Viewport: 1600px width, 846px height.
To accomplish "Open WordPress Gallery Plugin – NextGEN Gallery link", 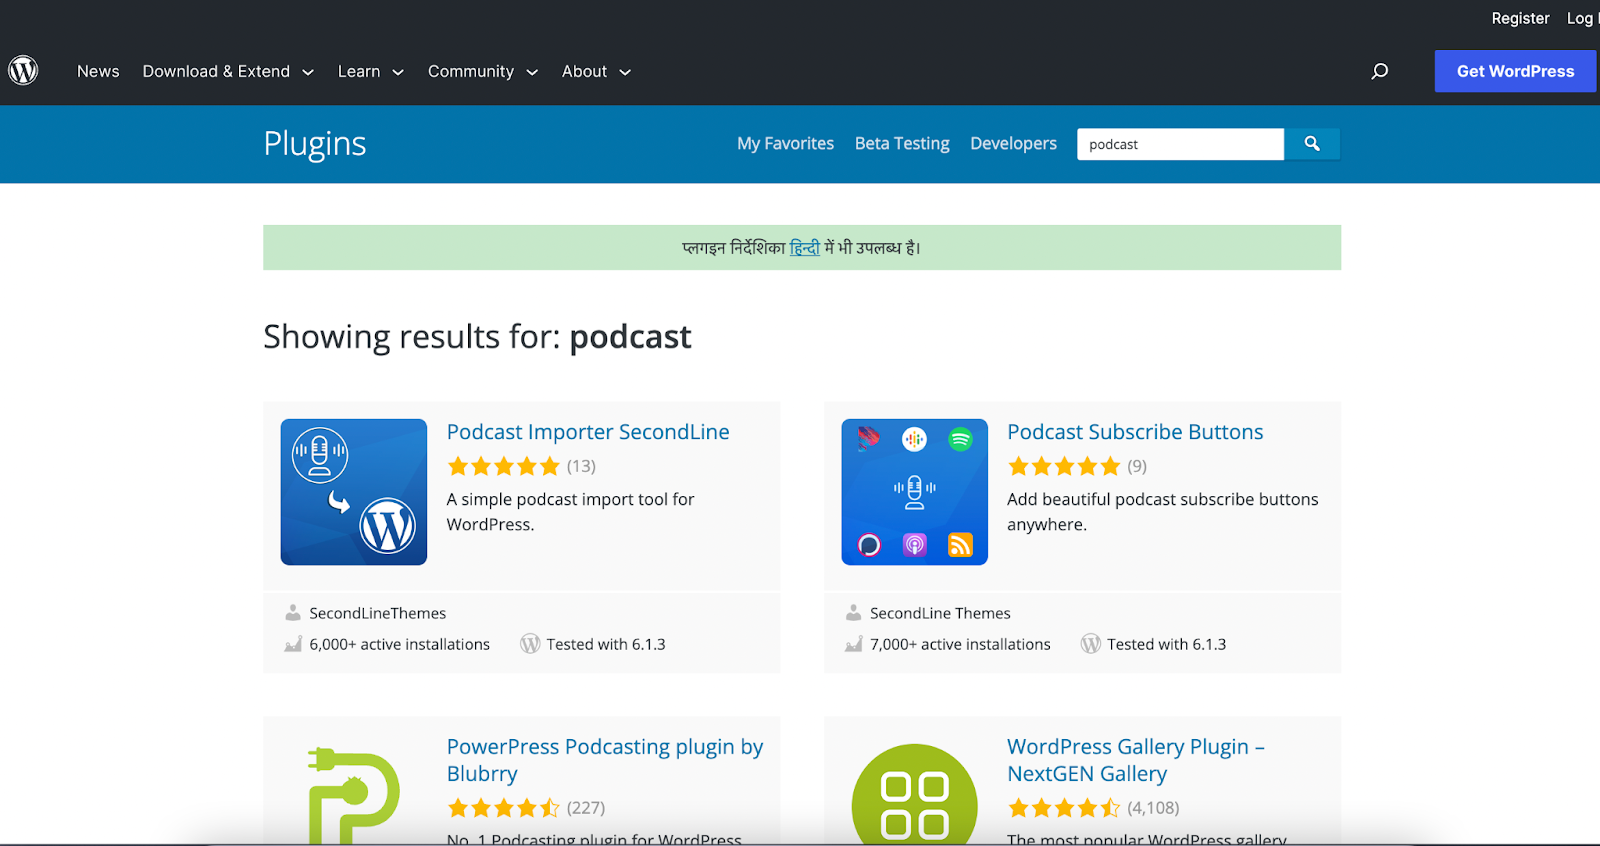I will pos(1136,760).
